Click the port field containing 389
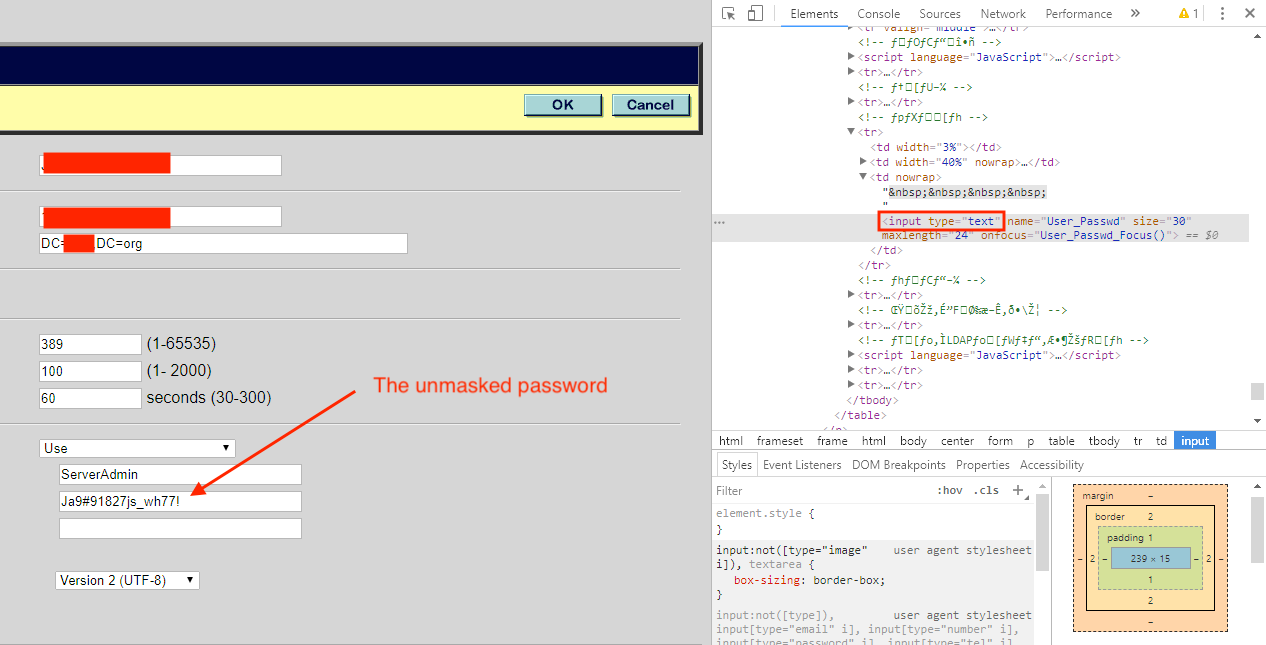Viewport: 1266px width, 645px height. pos(90,344)
